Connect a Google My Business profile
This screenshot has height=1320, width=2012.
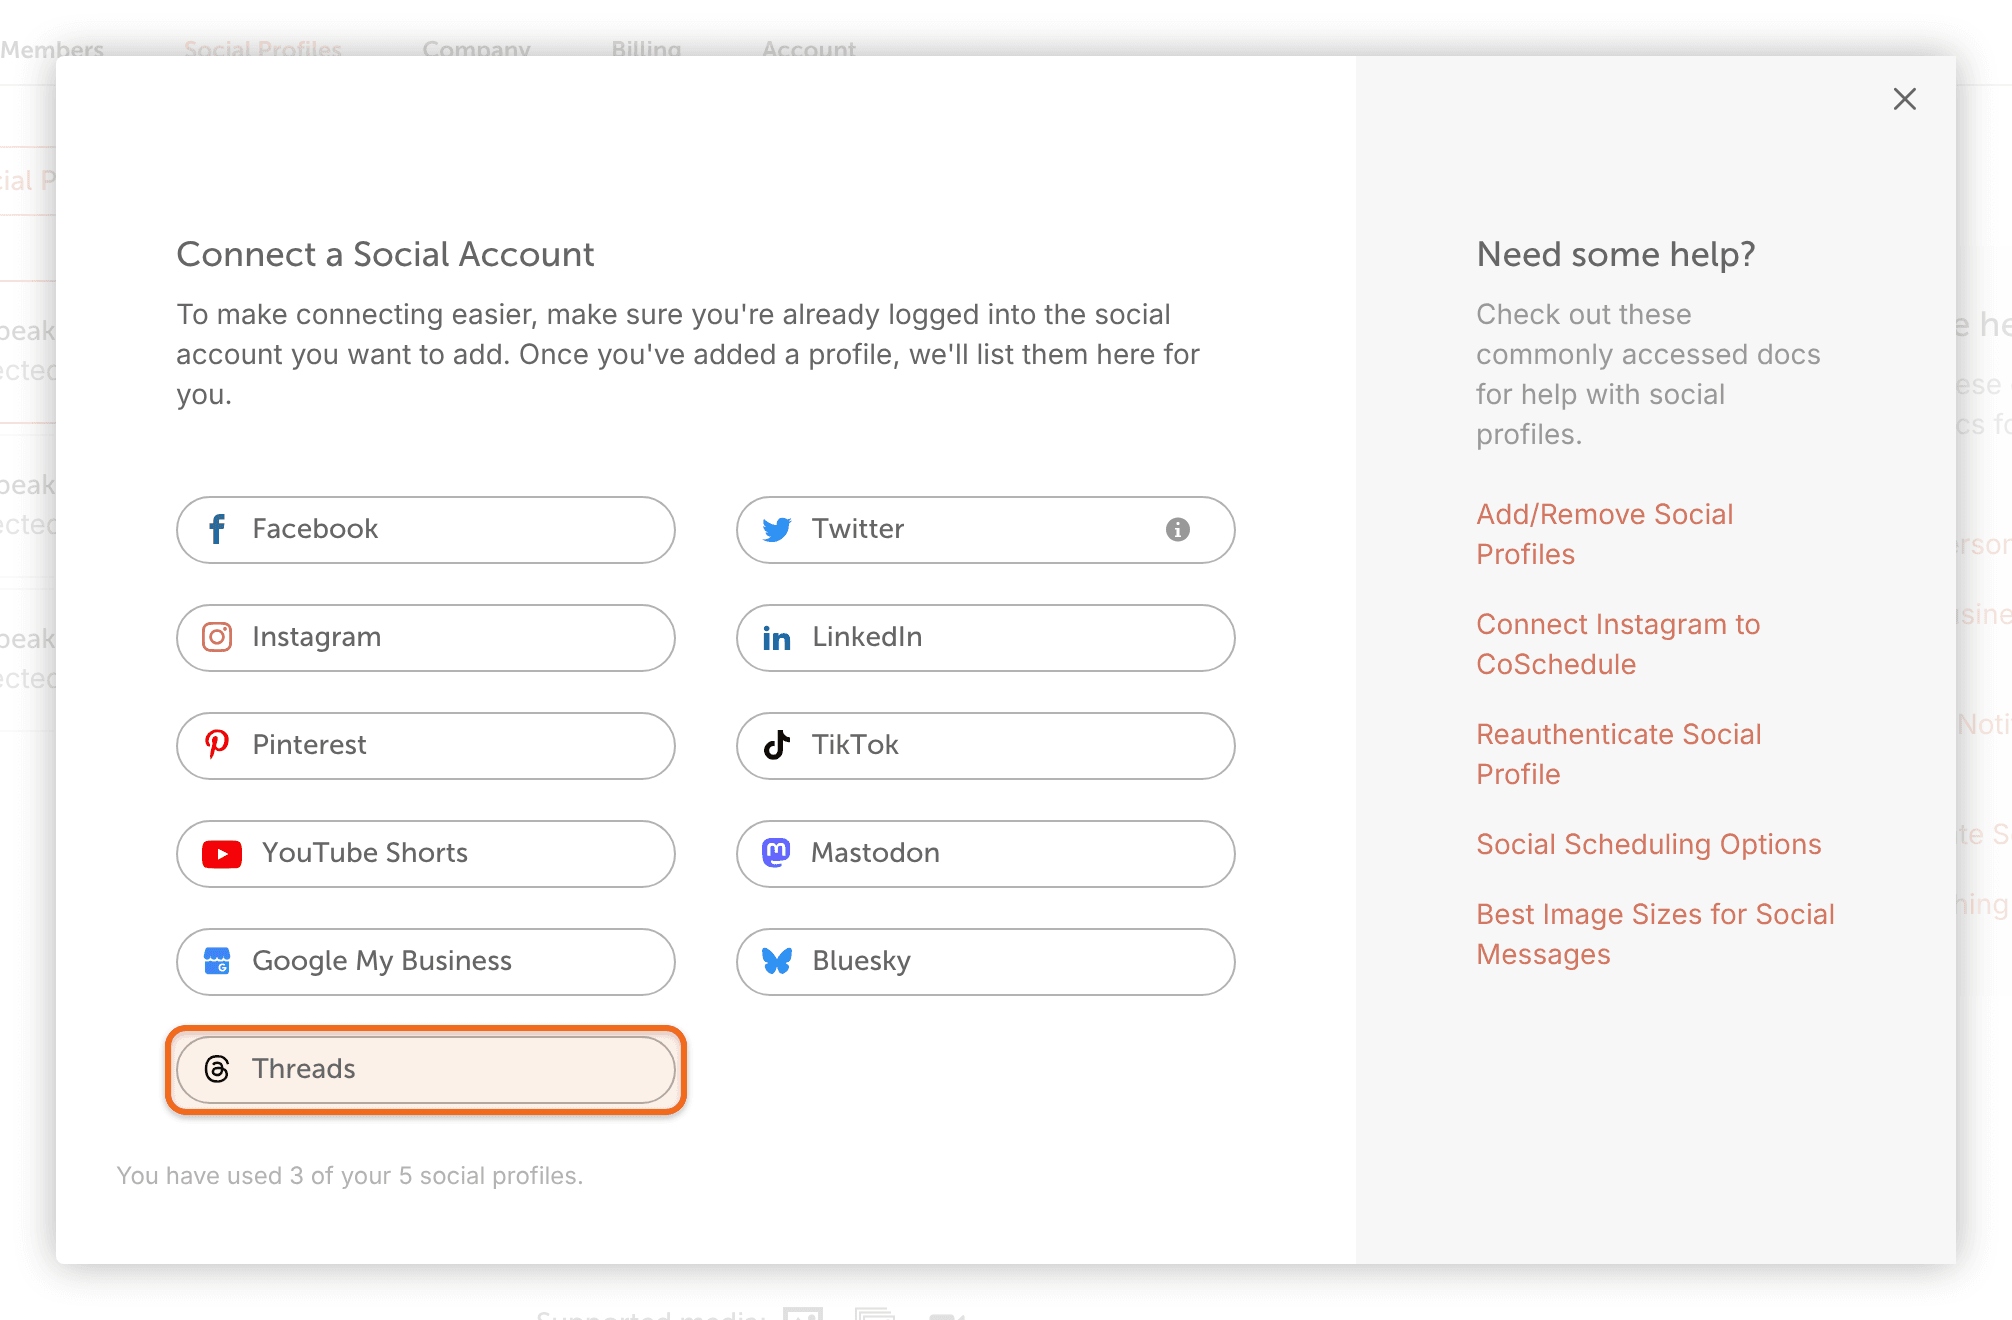tap(426, 962)
